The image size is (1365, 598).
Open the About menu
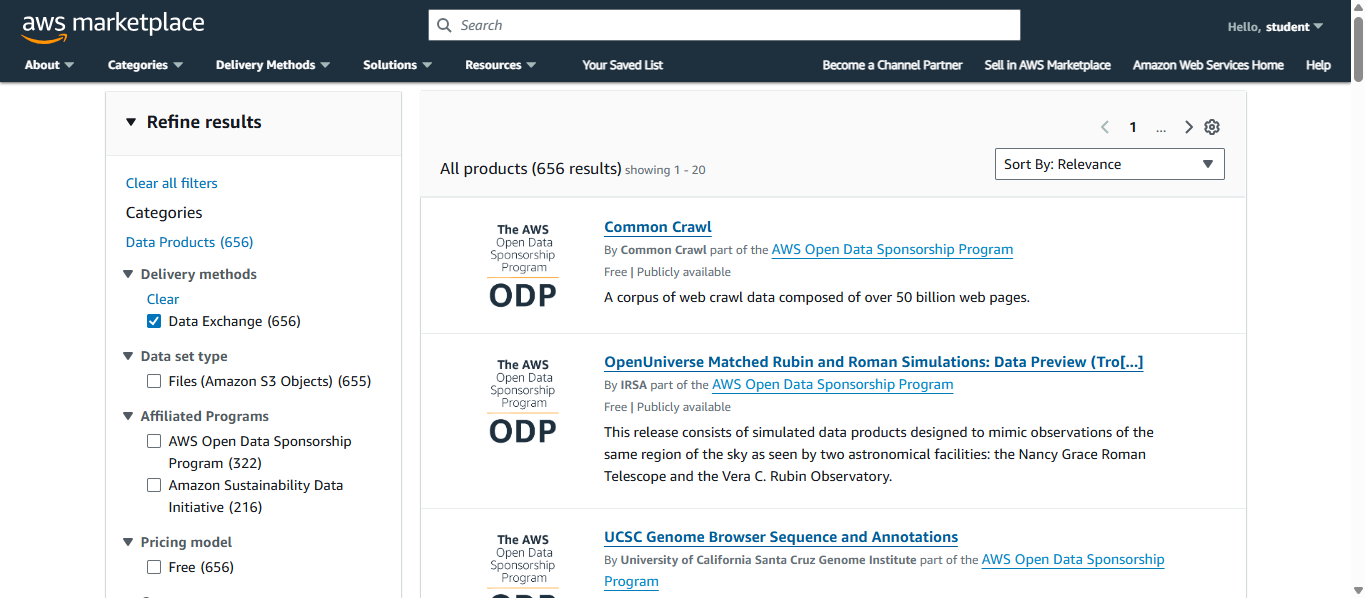(49, 65)
